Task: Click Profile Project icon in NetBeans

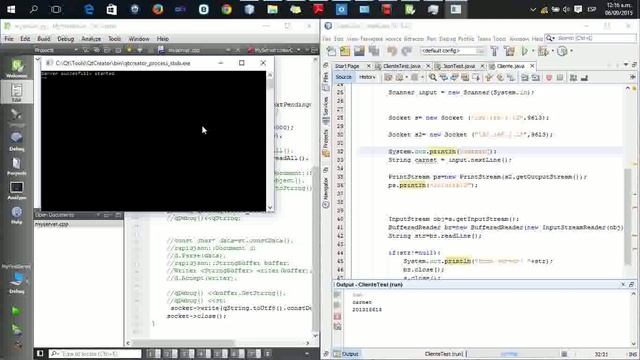Action: pyautogui.click(x=562, y=51)
